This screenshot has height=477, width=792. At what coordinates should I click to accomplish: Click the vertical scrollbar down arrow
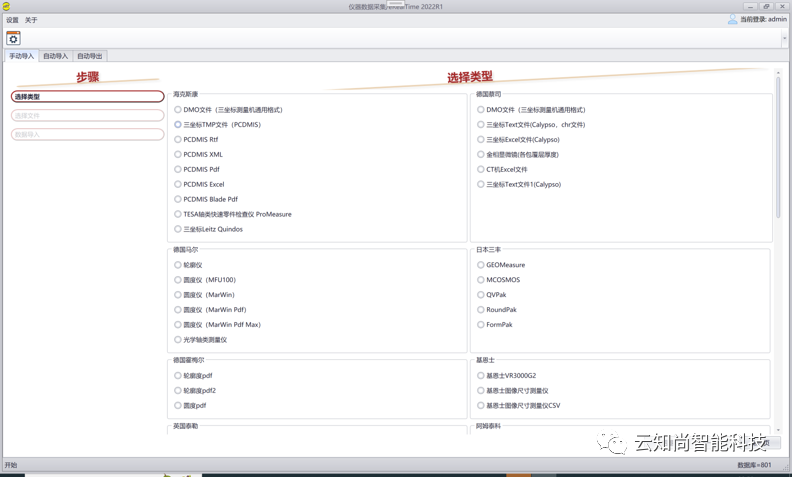pyautogui.click(x=778, y=430)
